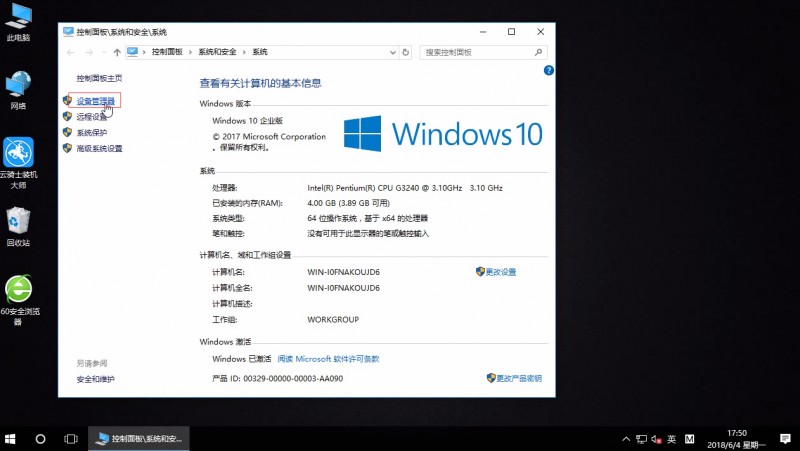The image size is (800, 451).
Task: Click the Change settings link (更改设置)
Action: pos(501,272)
